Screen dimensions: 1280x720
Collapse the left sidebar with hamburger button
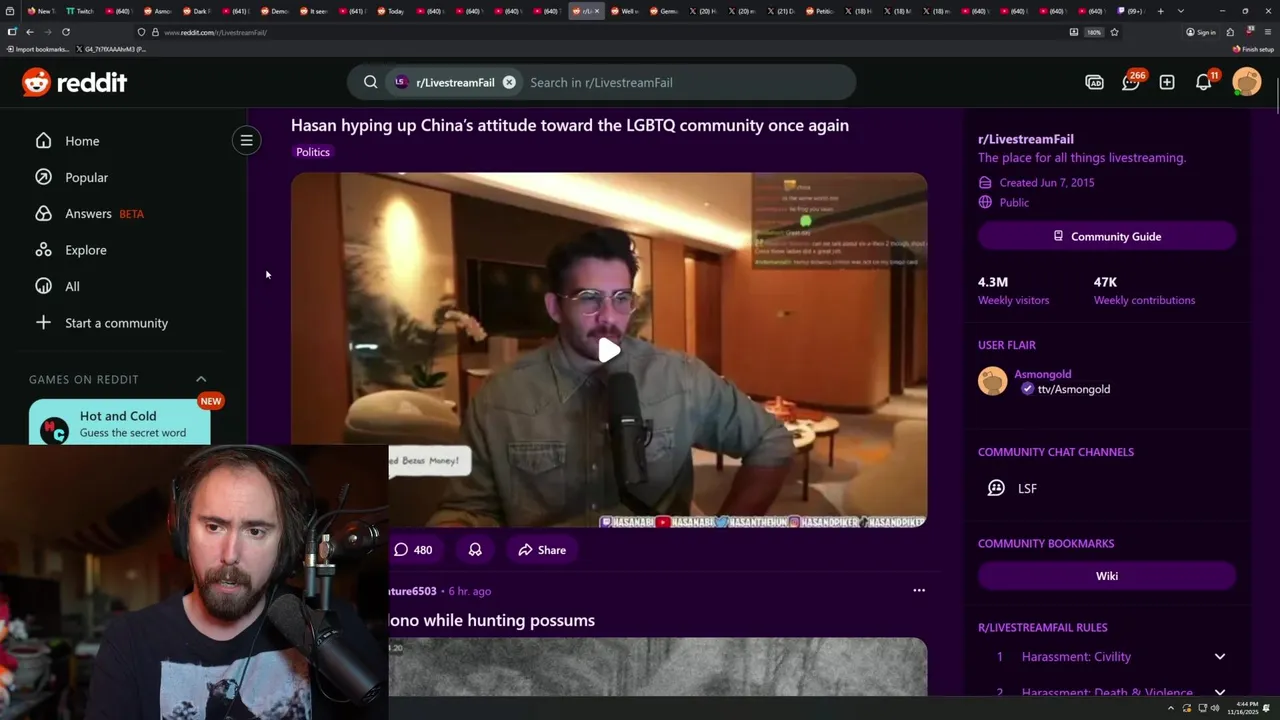(x=247, y=140)
